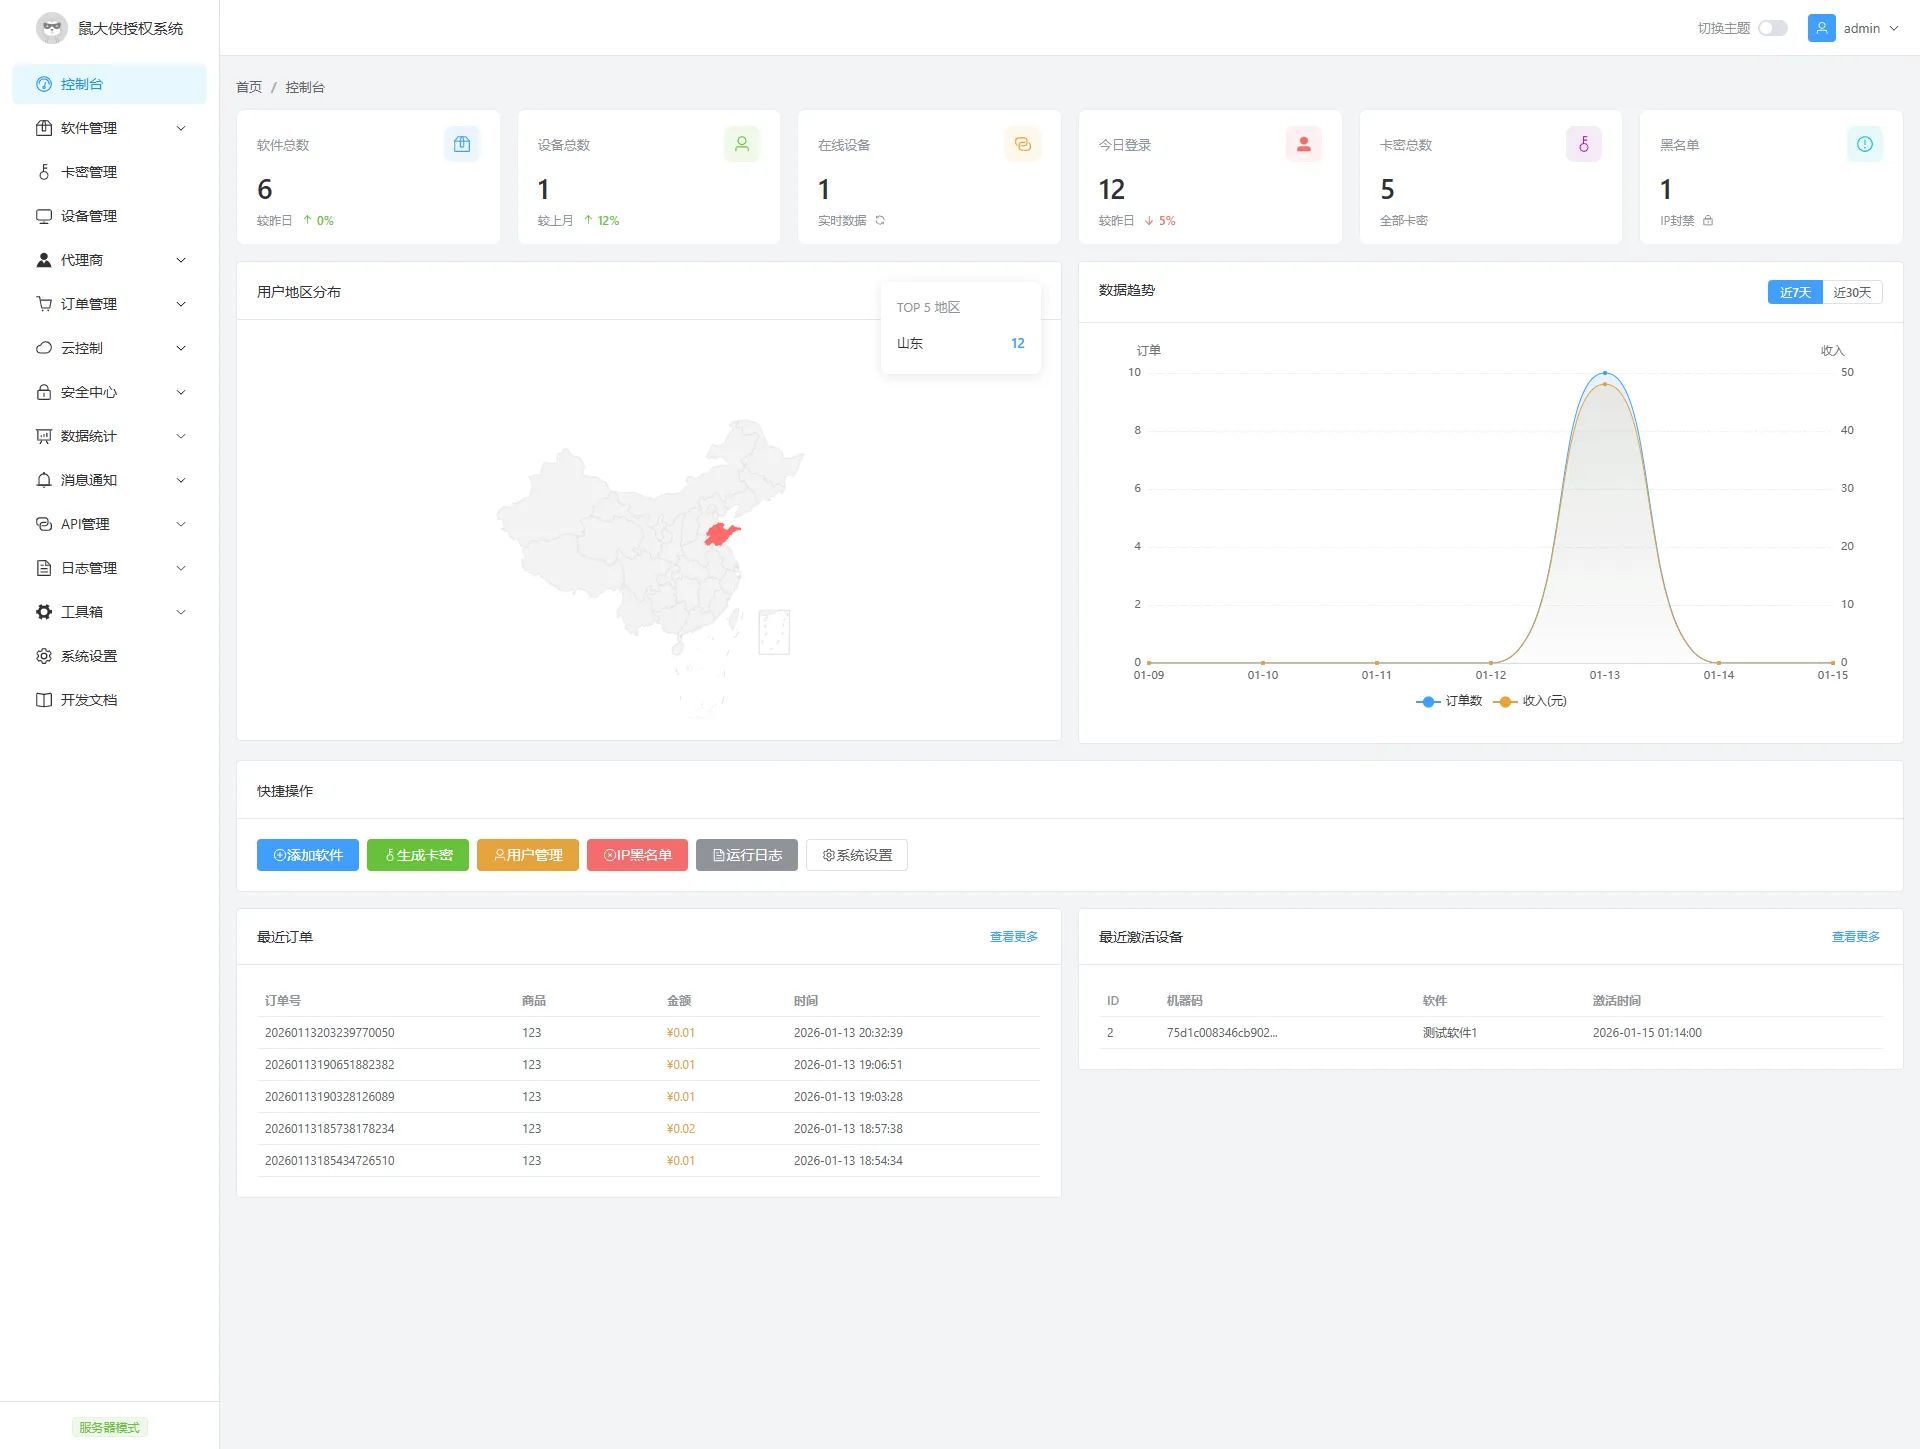Switch data trend to 近30天
1920x1449 pixels.
[x=1852, y=292]
